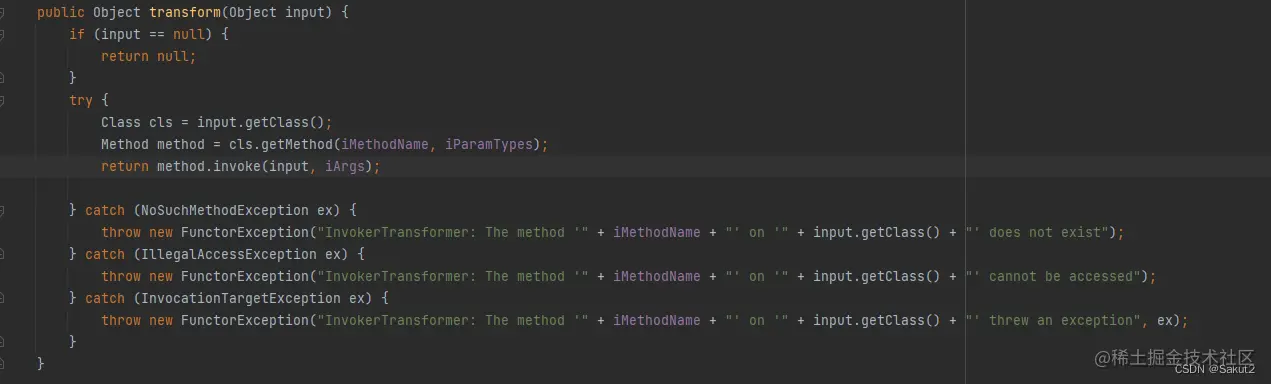Click iMethodName in the "does not exist" line

point(656,232)
